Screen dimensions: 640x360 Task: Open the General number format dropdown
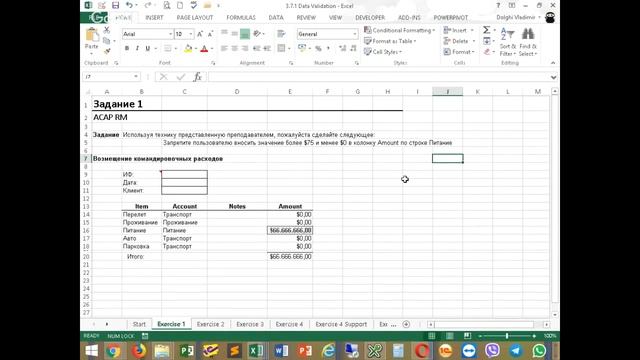[354, 34]
